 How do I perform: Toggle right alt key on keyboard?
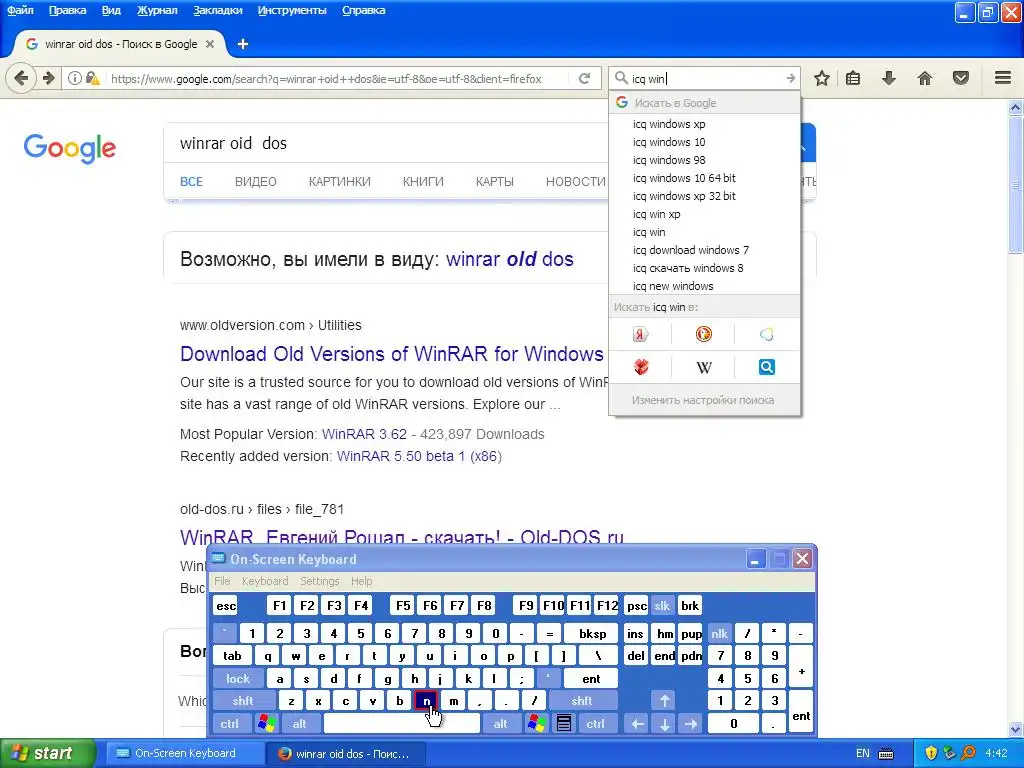tap(501, 724)
